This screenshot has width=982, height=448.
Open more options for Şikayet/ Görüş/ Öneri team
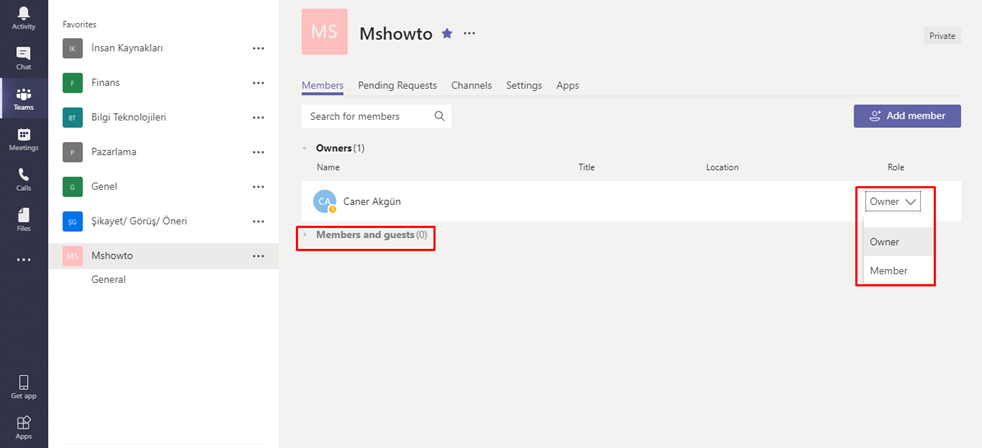pyautogui.click(x=258, y=221)
